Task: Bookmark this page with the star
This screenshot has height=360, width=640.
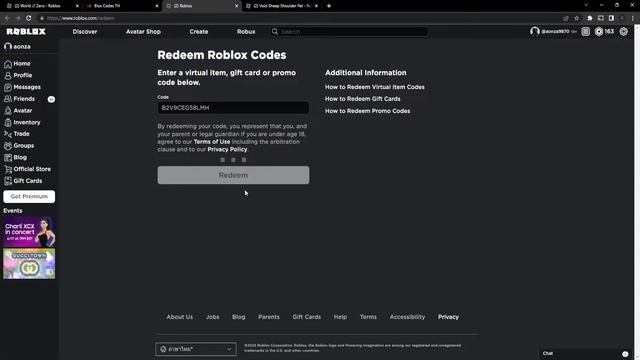Action: [x=576, y=18]
